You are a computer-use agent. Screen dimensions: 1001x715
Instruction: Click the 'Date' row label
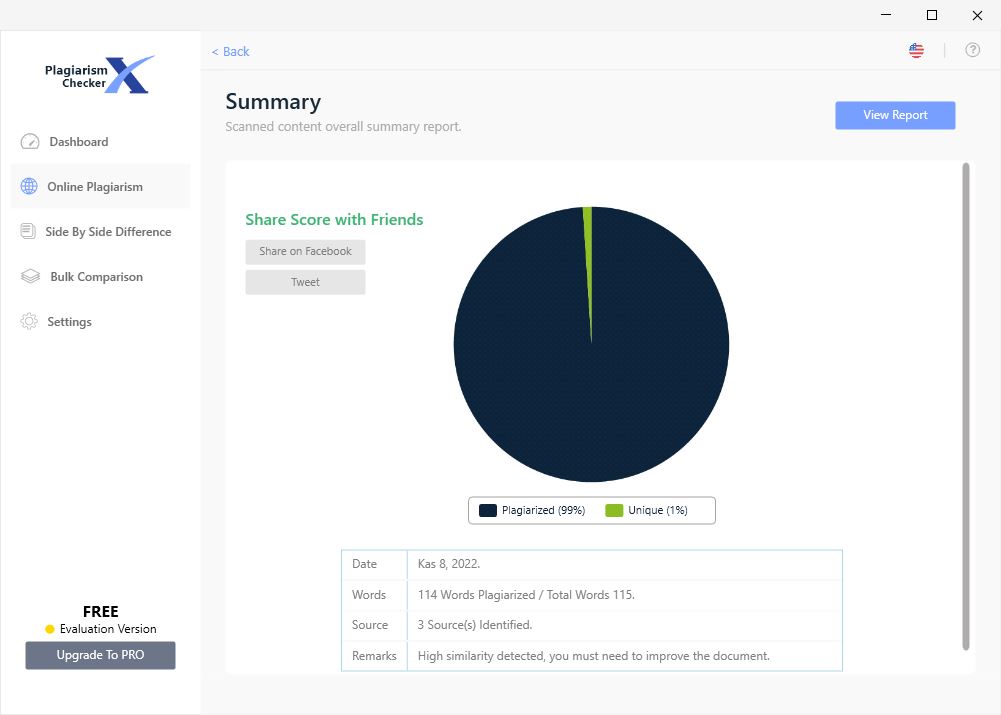tap(365, 564)
